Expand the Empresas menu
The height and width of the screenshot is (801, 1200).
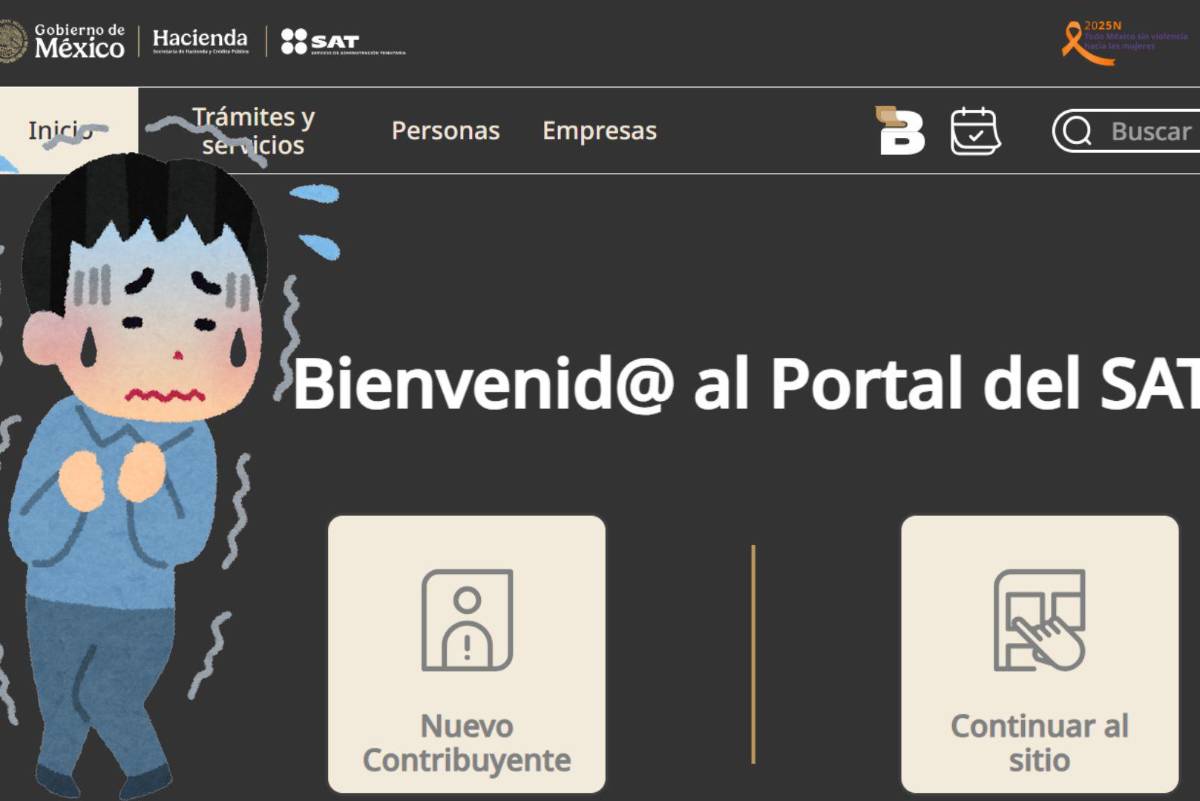(x=599, y=131)
